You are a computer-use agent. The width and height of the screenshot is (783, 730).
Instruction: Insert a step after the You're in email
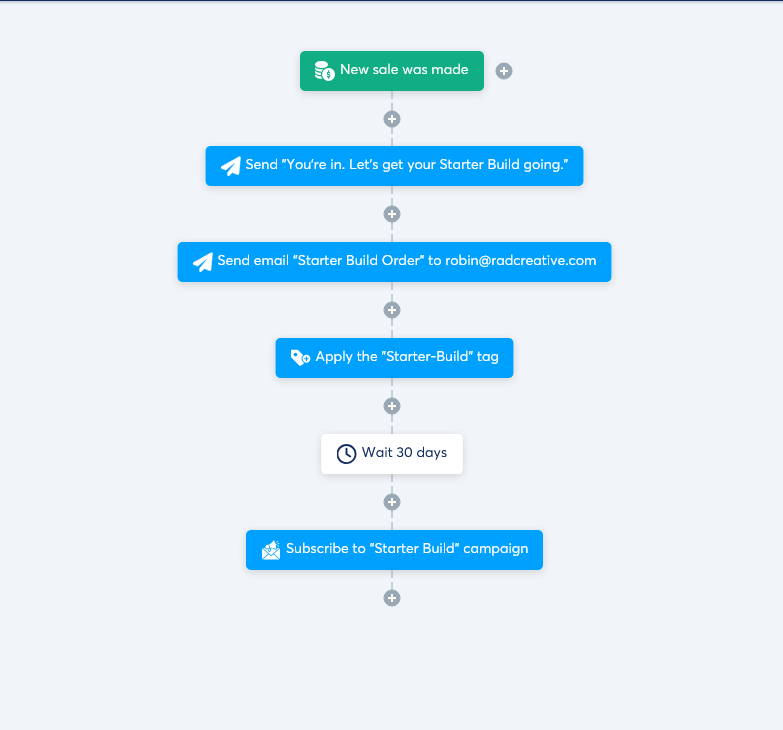tap(392, 214)
